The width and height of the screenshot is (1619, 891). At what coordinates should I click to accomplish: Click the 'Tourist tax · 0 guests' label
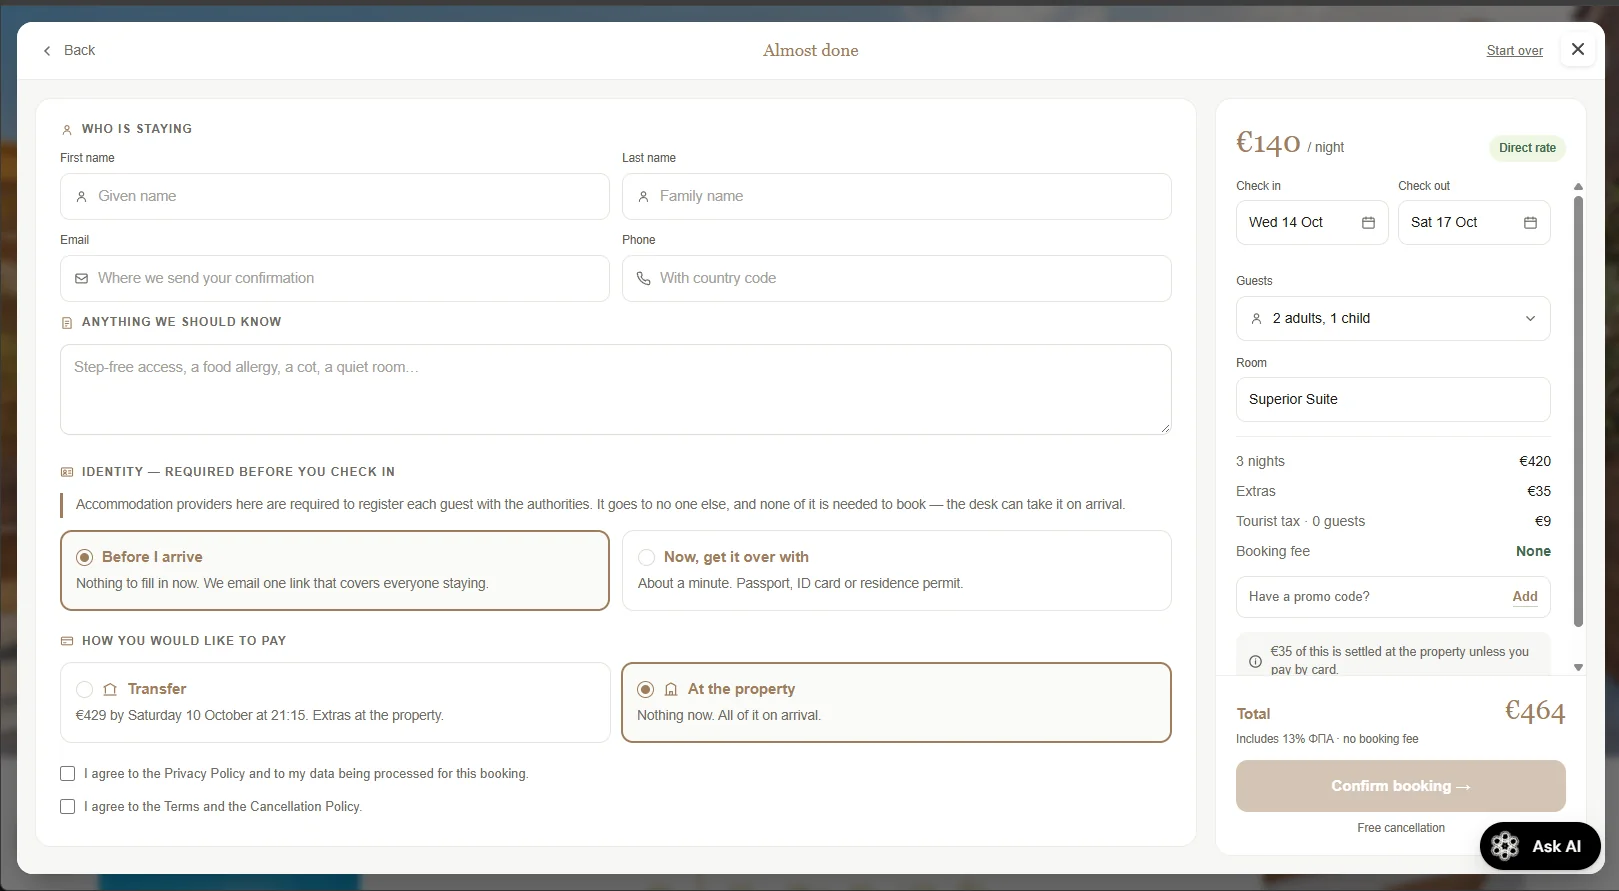(1300, 521)
